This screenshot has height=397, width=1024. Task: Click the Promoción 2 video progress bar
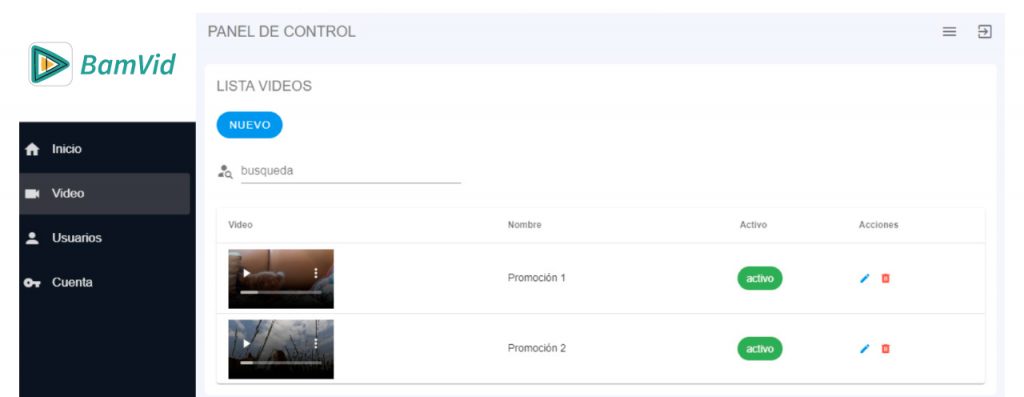coord(281,362)
